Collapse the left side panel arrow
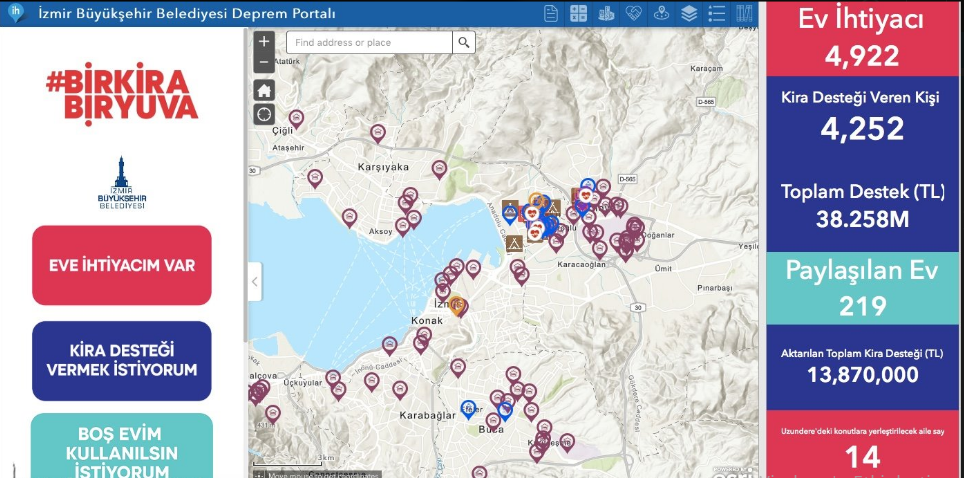This screenshot has height=478, width=964. coord(254,282)
